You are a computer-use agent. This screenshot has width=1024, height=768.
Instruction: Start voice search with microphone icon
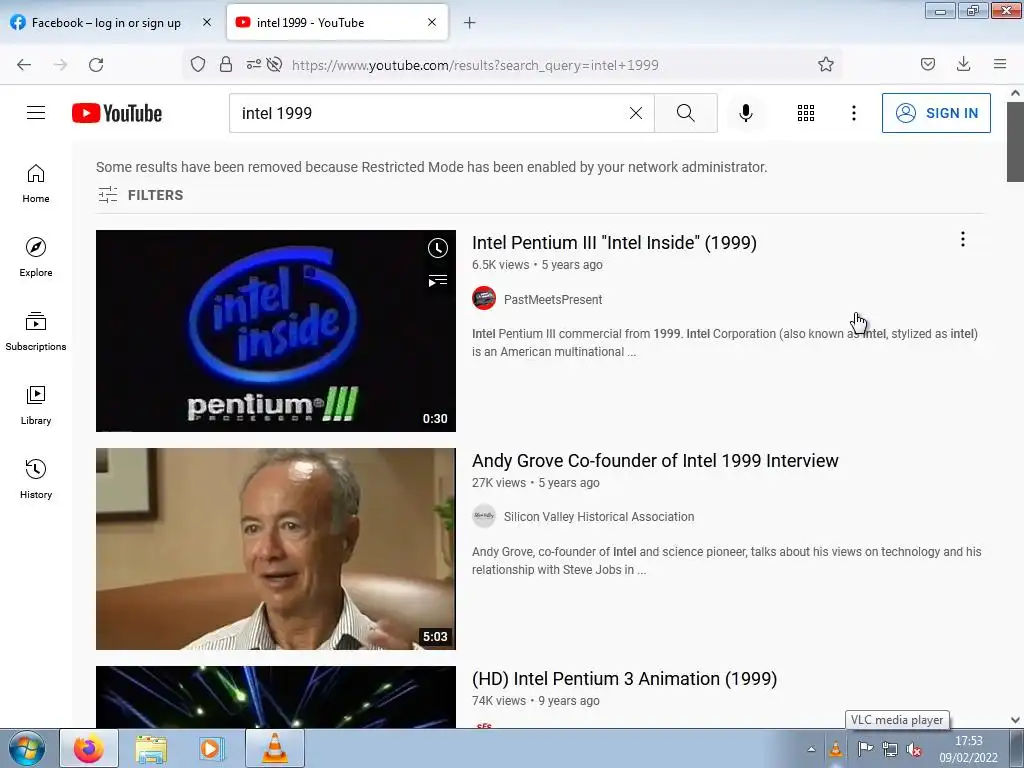746,113
